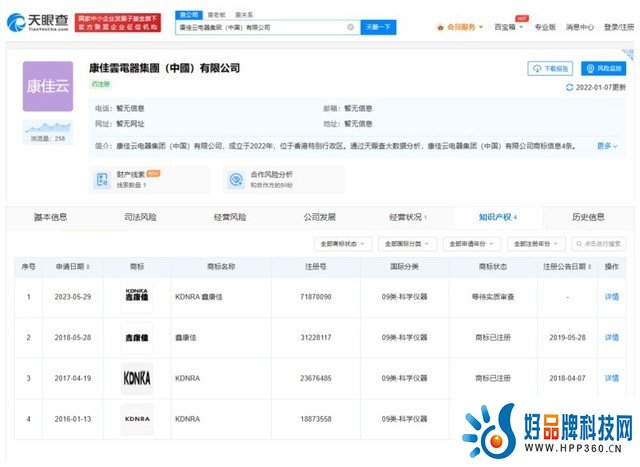Expand the 全部国际分类 filter dropdown

point(407,244)
